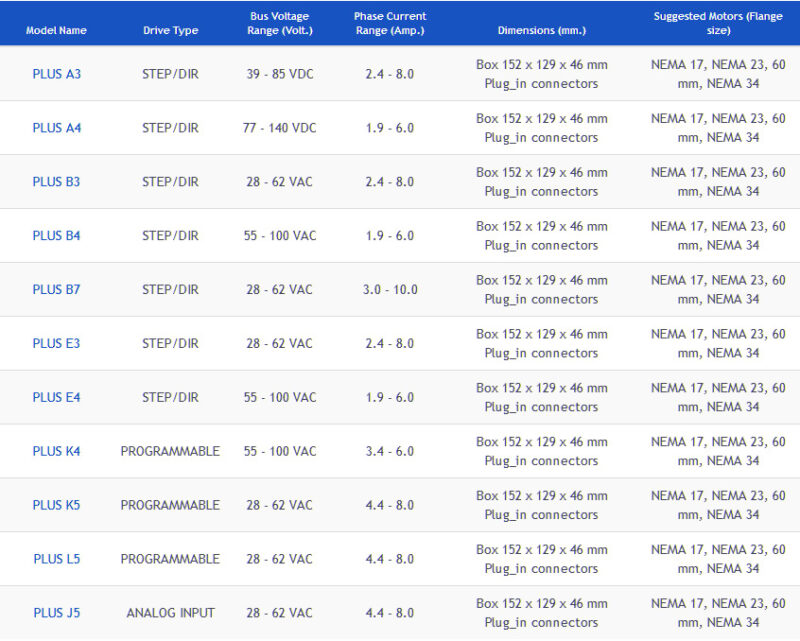This screenshot has height=641, width=800.
Task: Click the PLUS E3 model link
Action: tap(56, 344)
